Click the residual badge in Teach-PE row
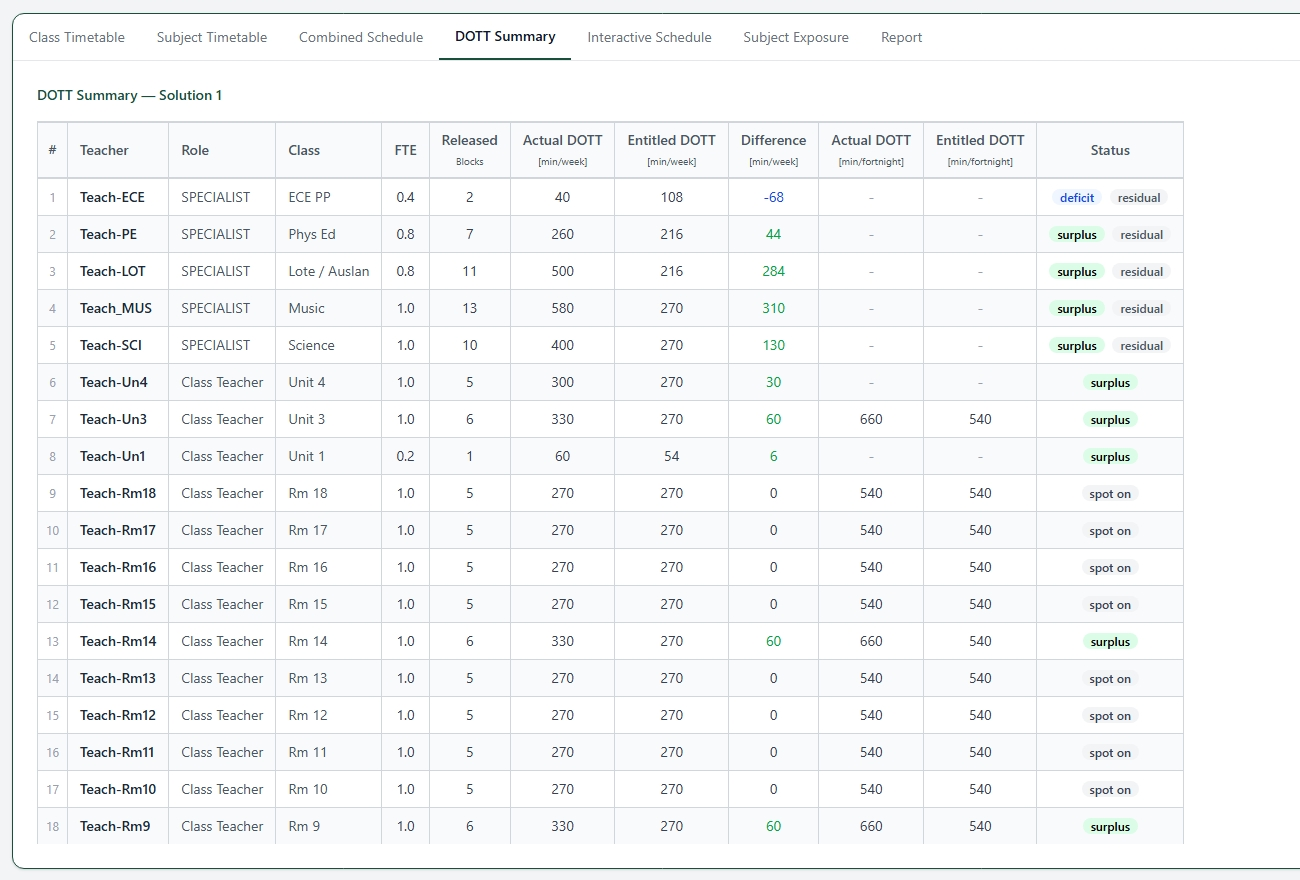 1141,235
